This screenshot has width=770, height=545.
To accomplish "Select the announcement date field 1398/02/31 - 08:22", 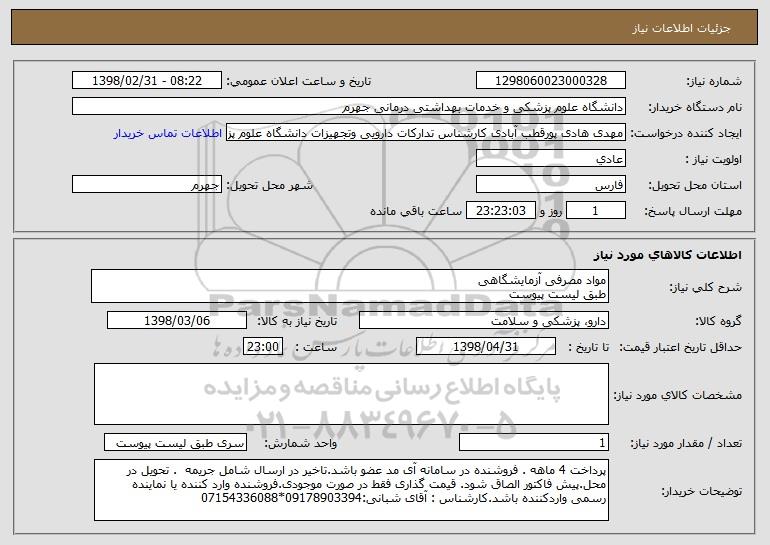I will [147, 81].
